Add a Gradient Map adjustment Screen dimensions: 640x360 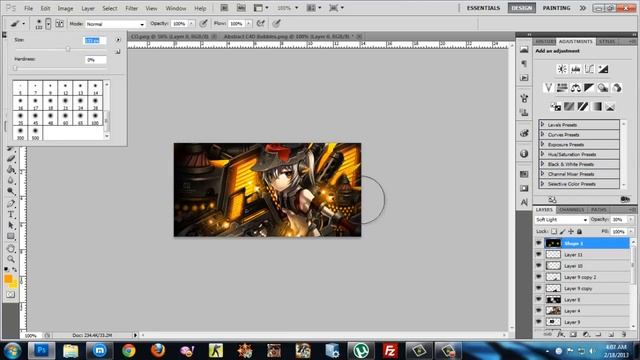tap(596, 107)
